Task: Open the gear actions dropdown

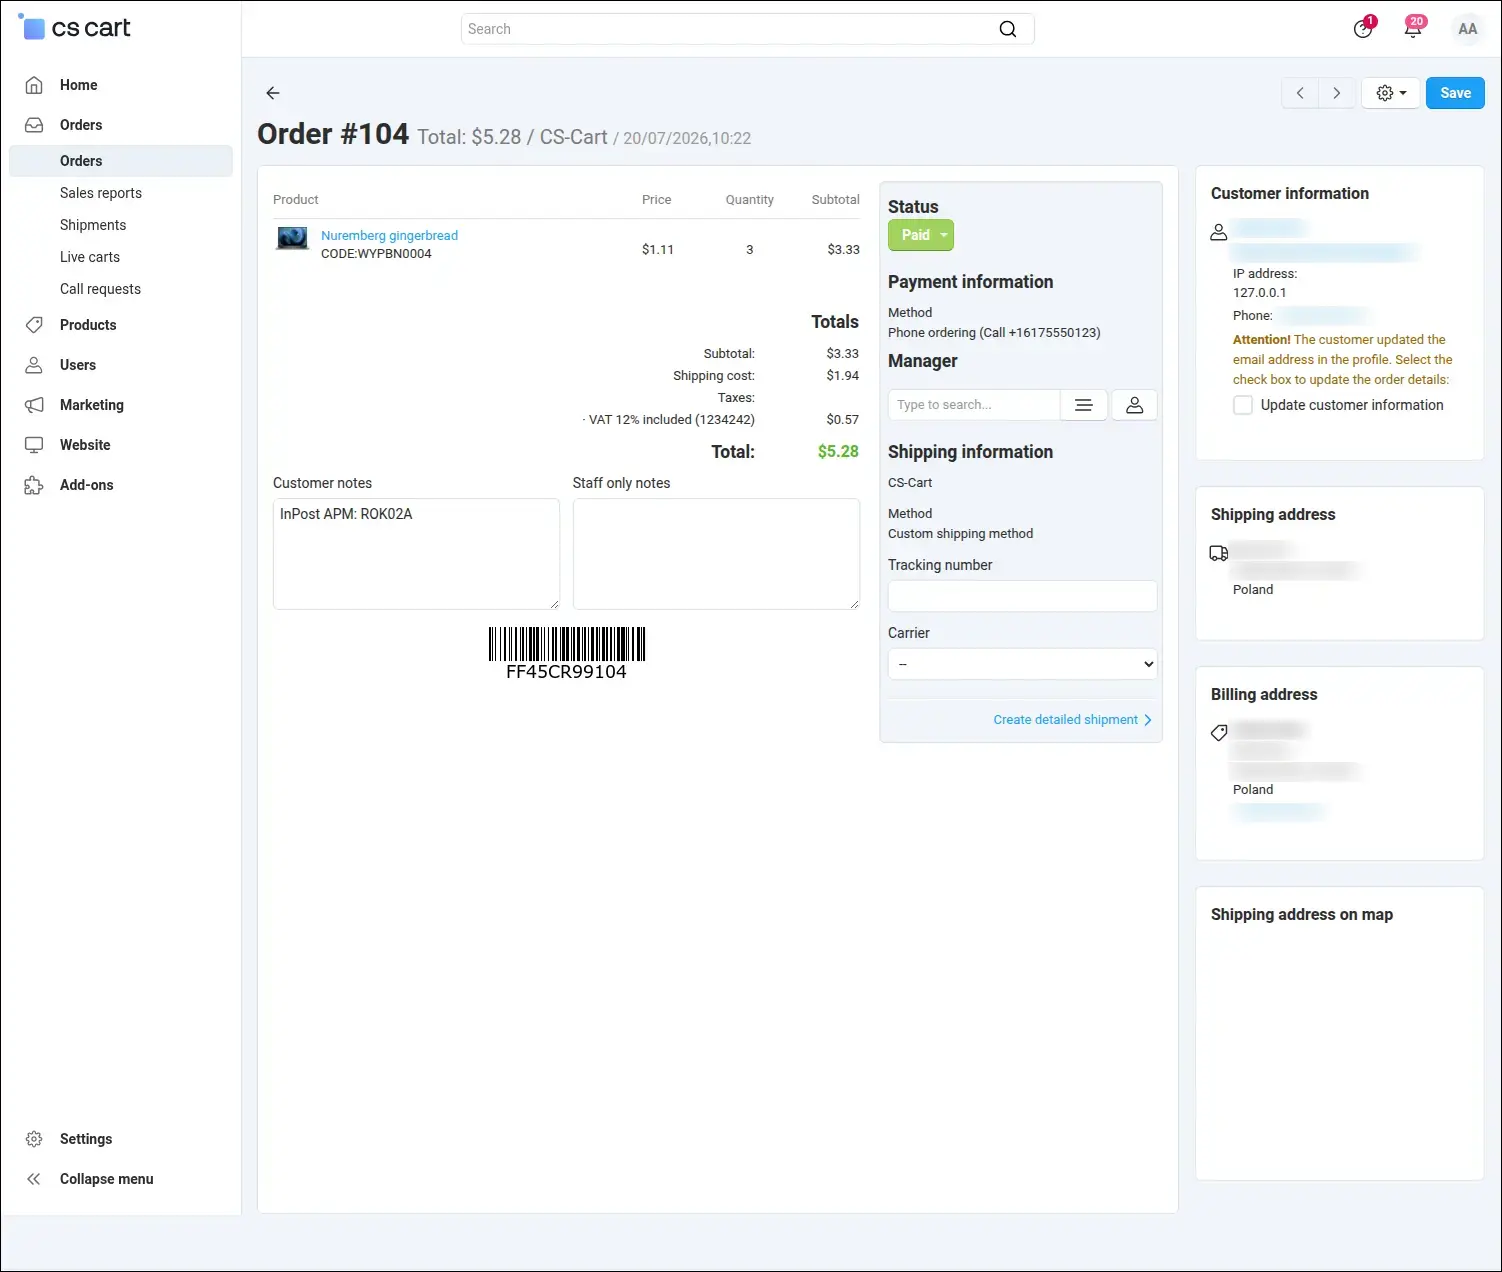Action: (x=1391, y=93)
